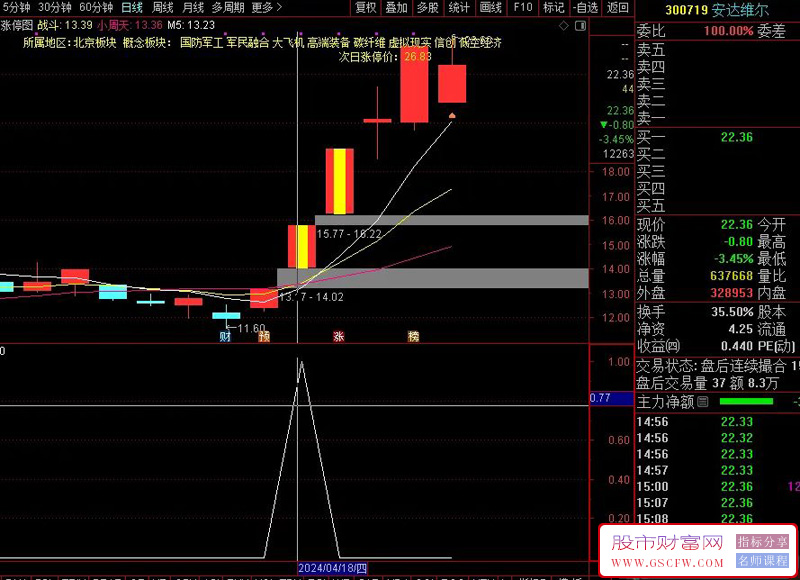Click the 国防军工 concept sector link

coord(202,42)
